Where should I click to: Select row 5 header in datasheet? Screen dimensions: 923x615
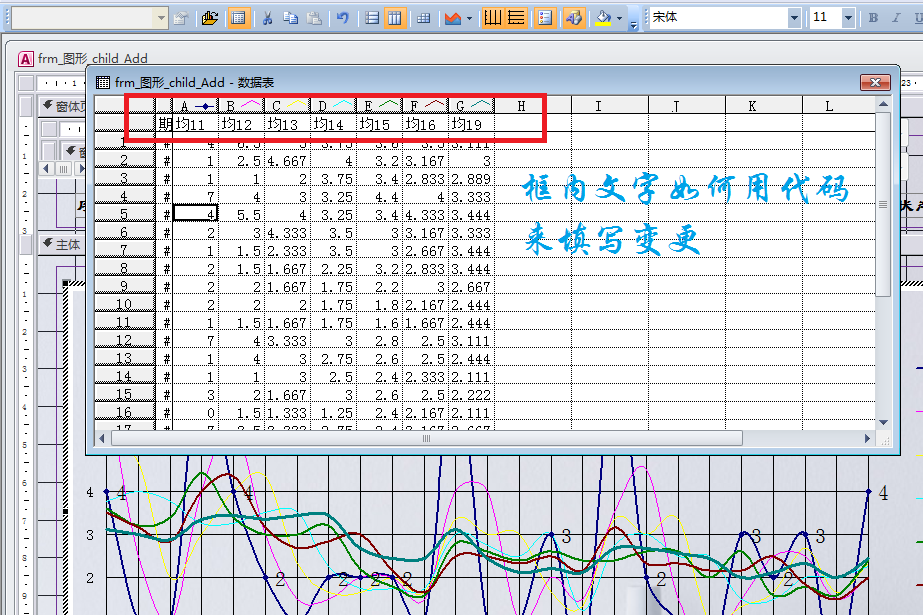[x=125, y=214]
